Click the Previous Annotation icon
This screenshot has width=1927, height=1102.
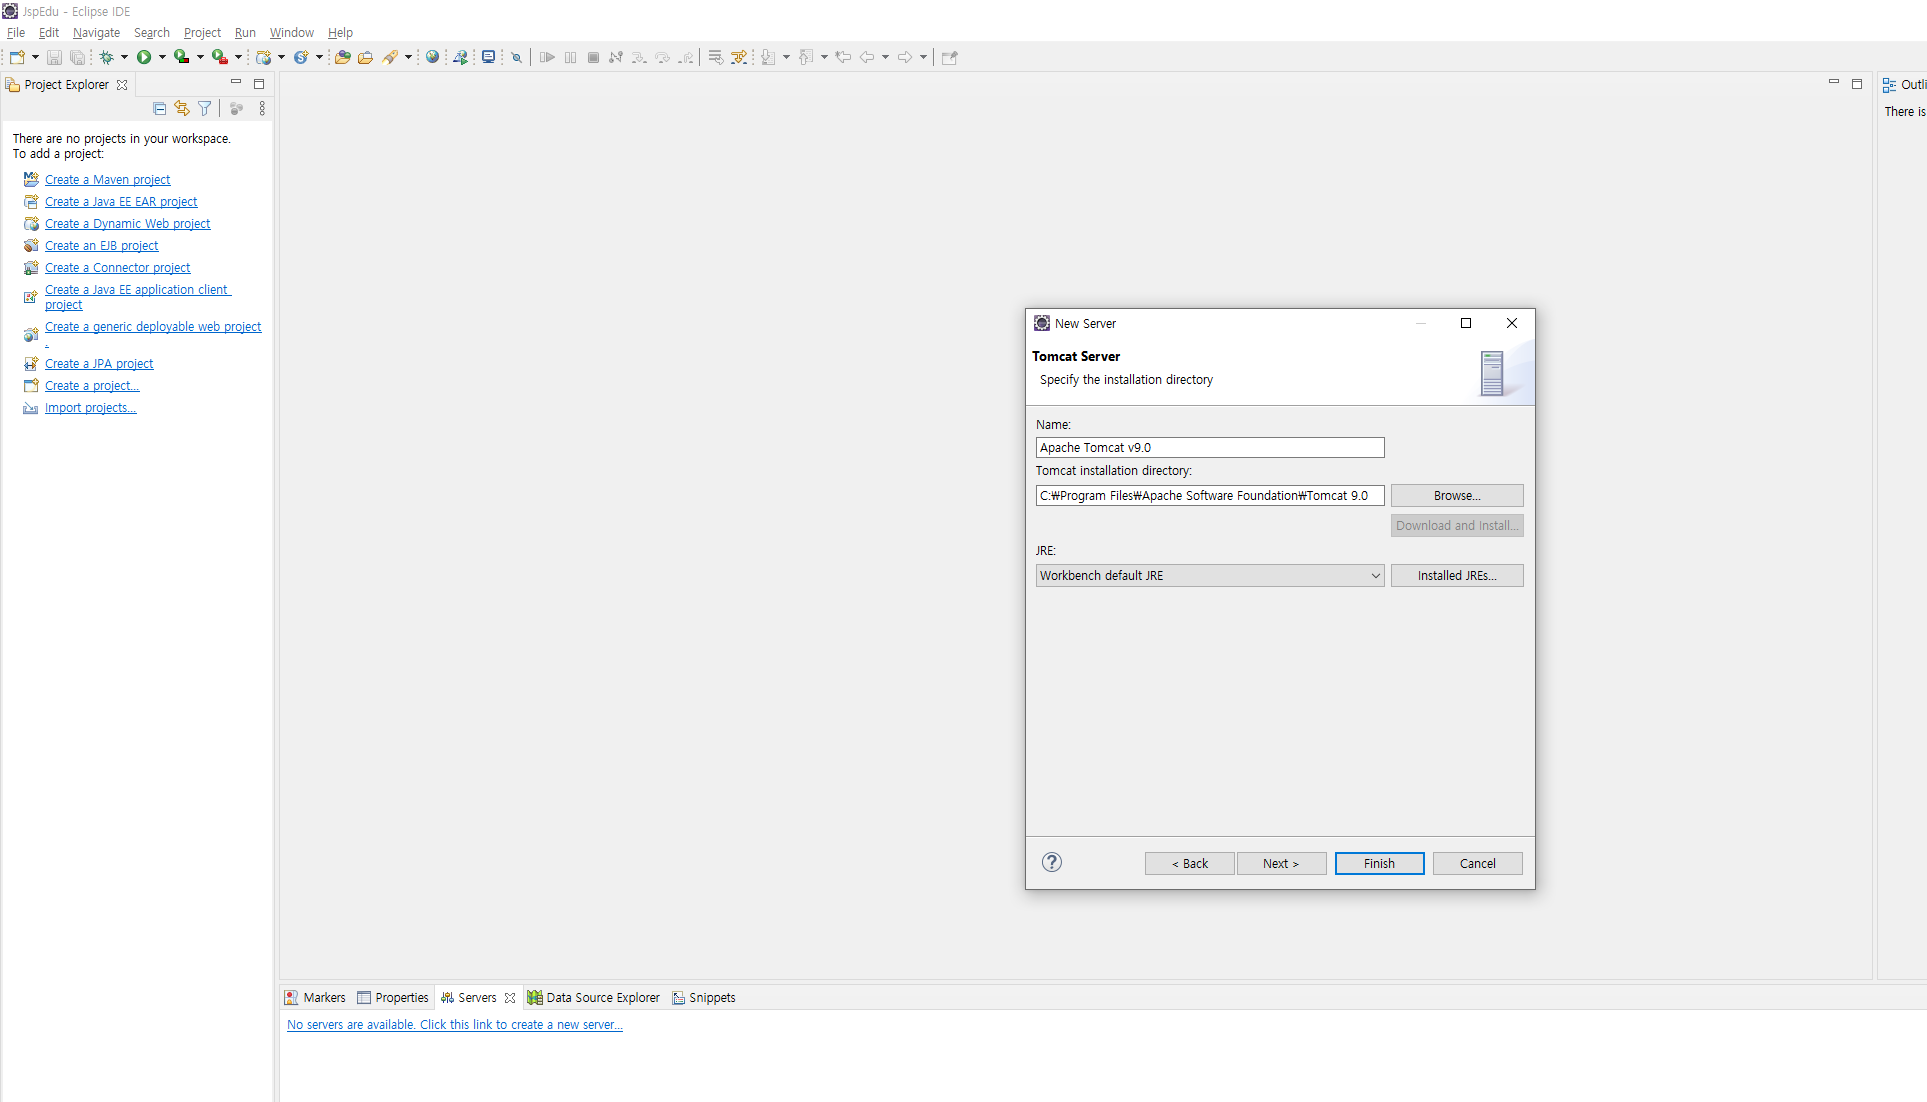click(806, 57)
